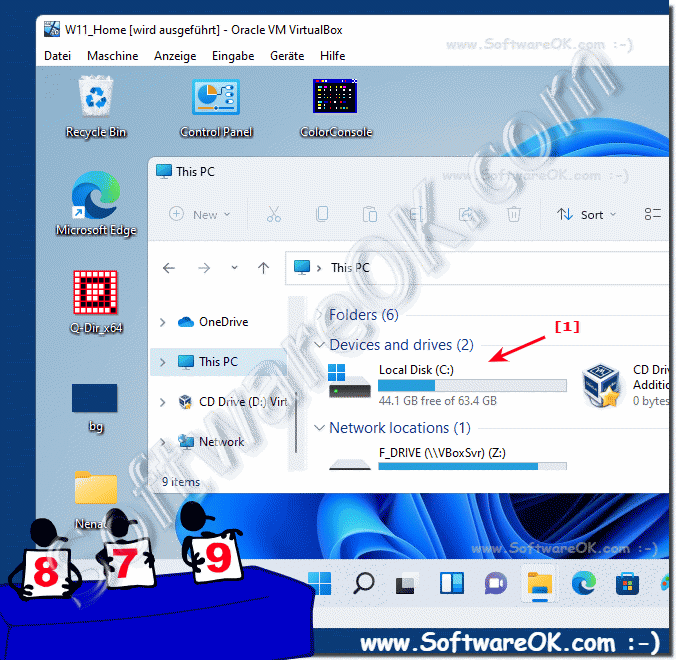This screenshot has height=660, width=676.
Task: Expand This PC in the navigation pane
Action: (x=163, y=362)
